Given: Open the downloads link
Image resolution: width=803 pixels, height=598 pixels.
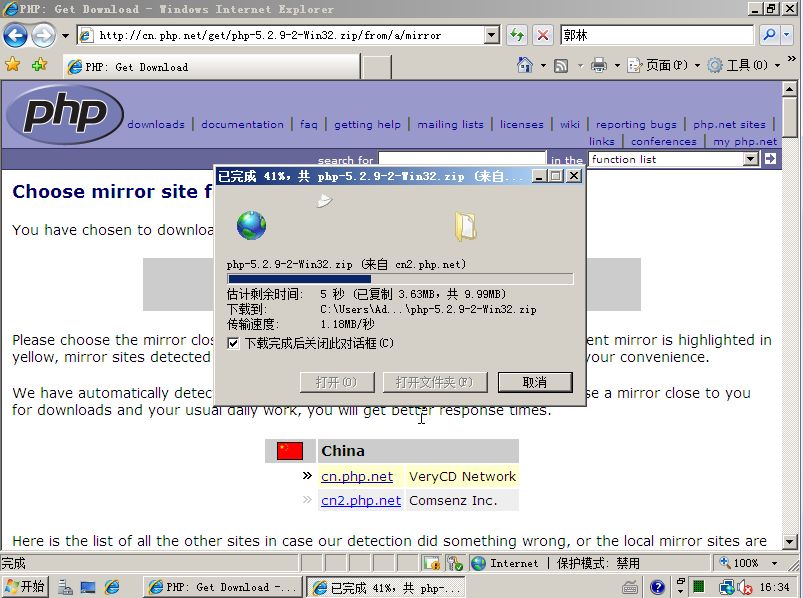Looking at the screenshot, I should pos(156,124).
